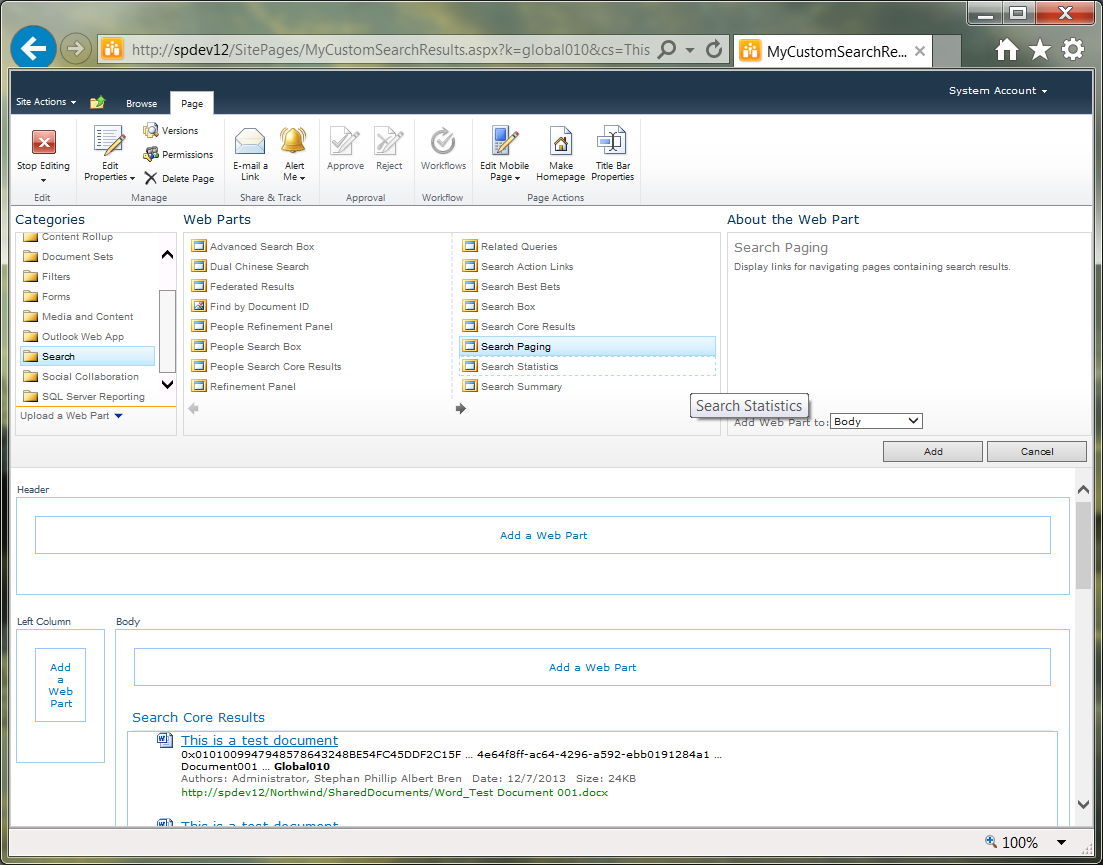Viewport: 1103px width, 865px height.
Task: Click the Add button
Action: coord(933,451)
